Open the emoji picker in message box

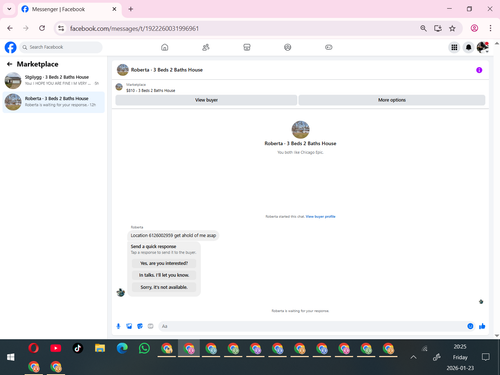point(470,326)
